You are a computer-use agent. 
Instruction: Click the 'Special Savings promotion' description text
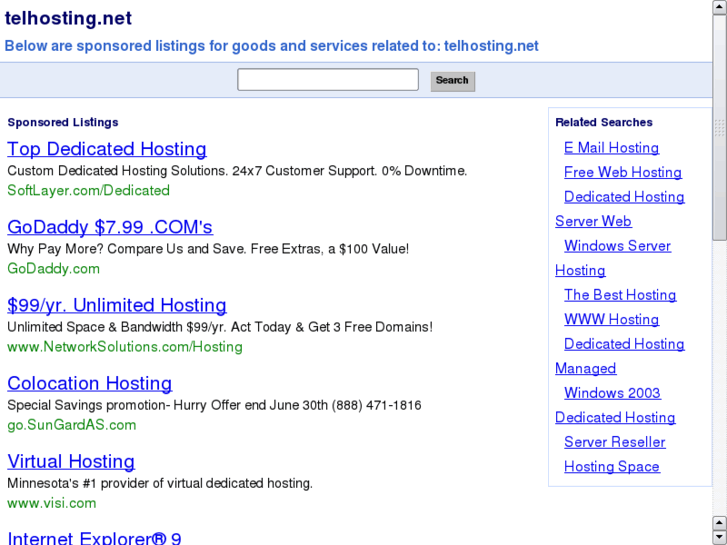coord(214,405)
